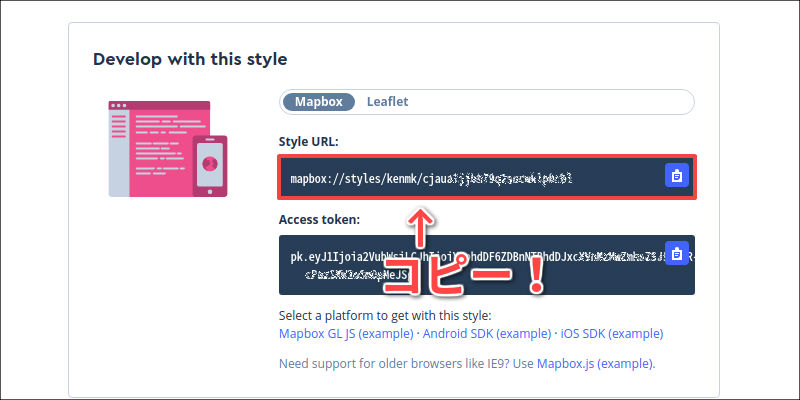Viewport: 800px width, 400px height.
Task: Click the Style URL text field
Action: [487, 178]
